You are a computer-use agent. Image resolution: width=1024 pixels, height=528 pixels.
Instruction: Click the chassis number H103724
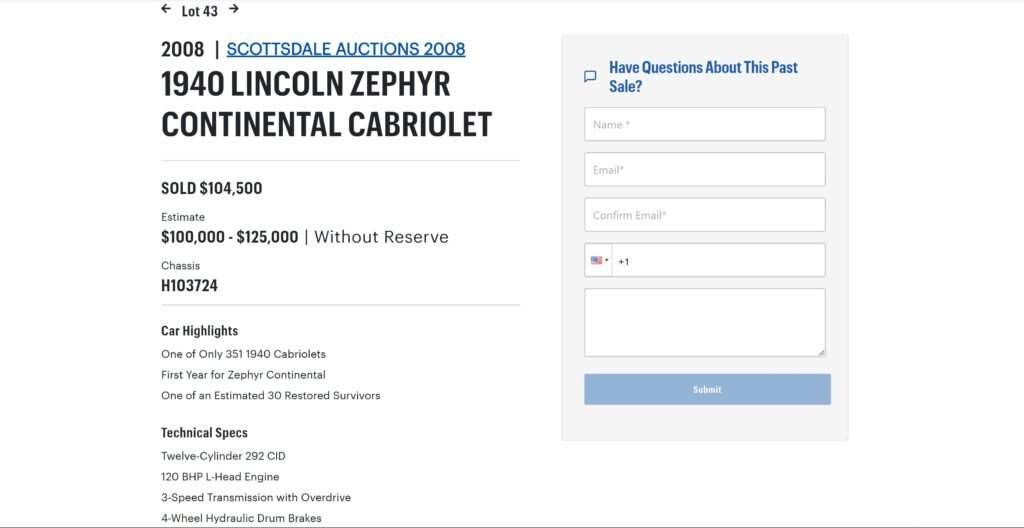(x=189, y=286)
